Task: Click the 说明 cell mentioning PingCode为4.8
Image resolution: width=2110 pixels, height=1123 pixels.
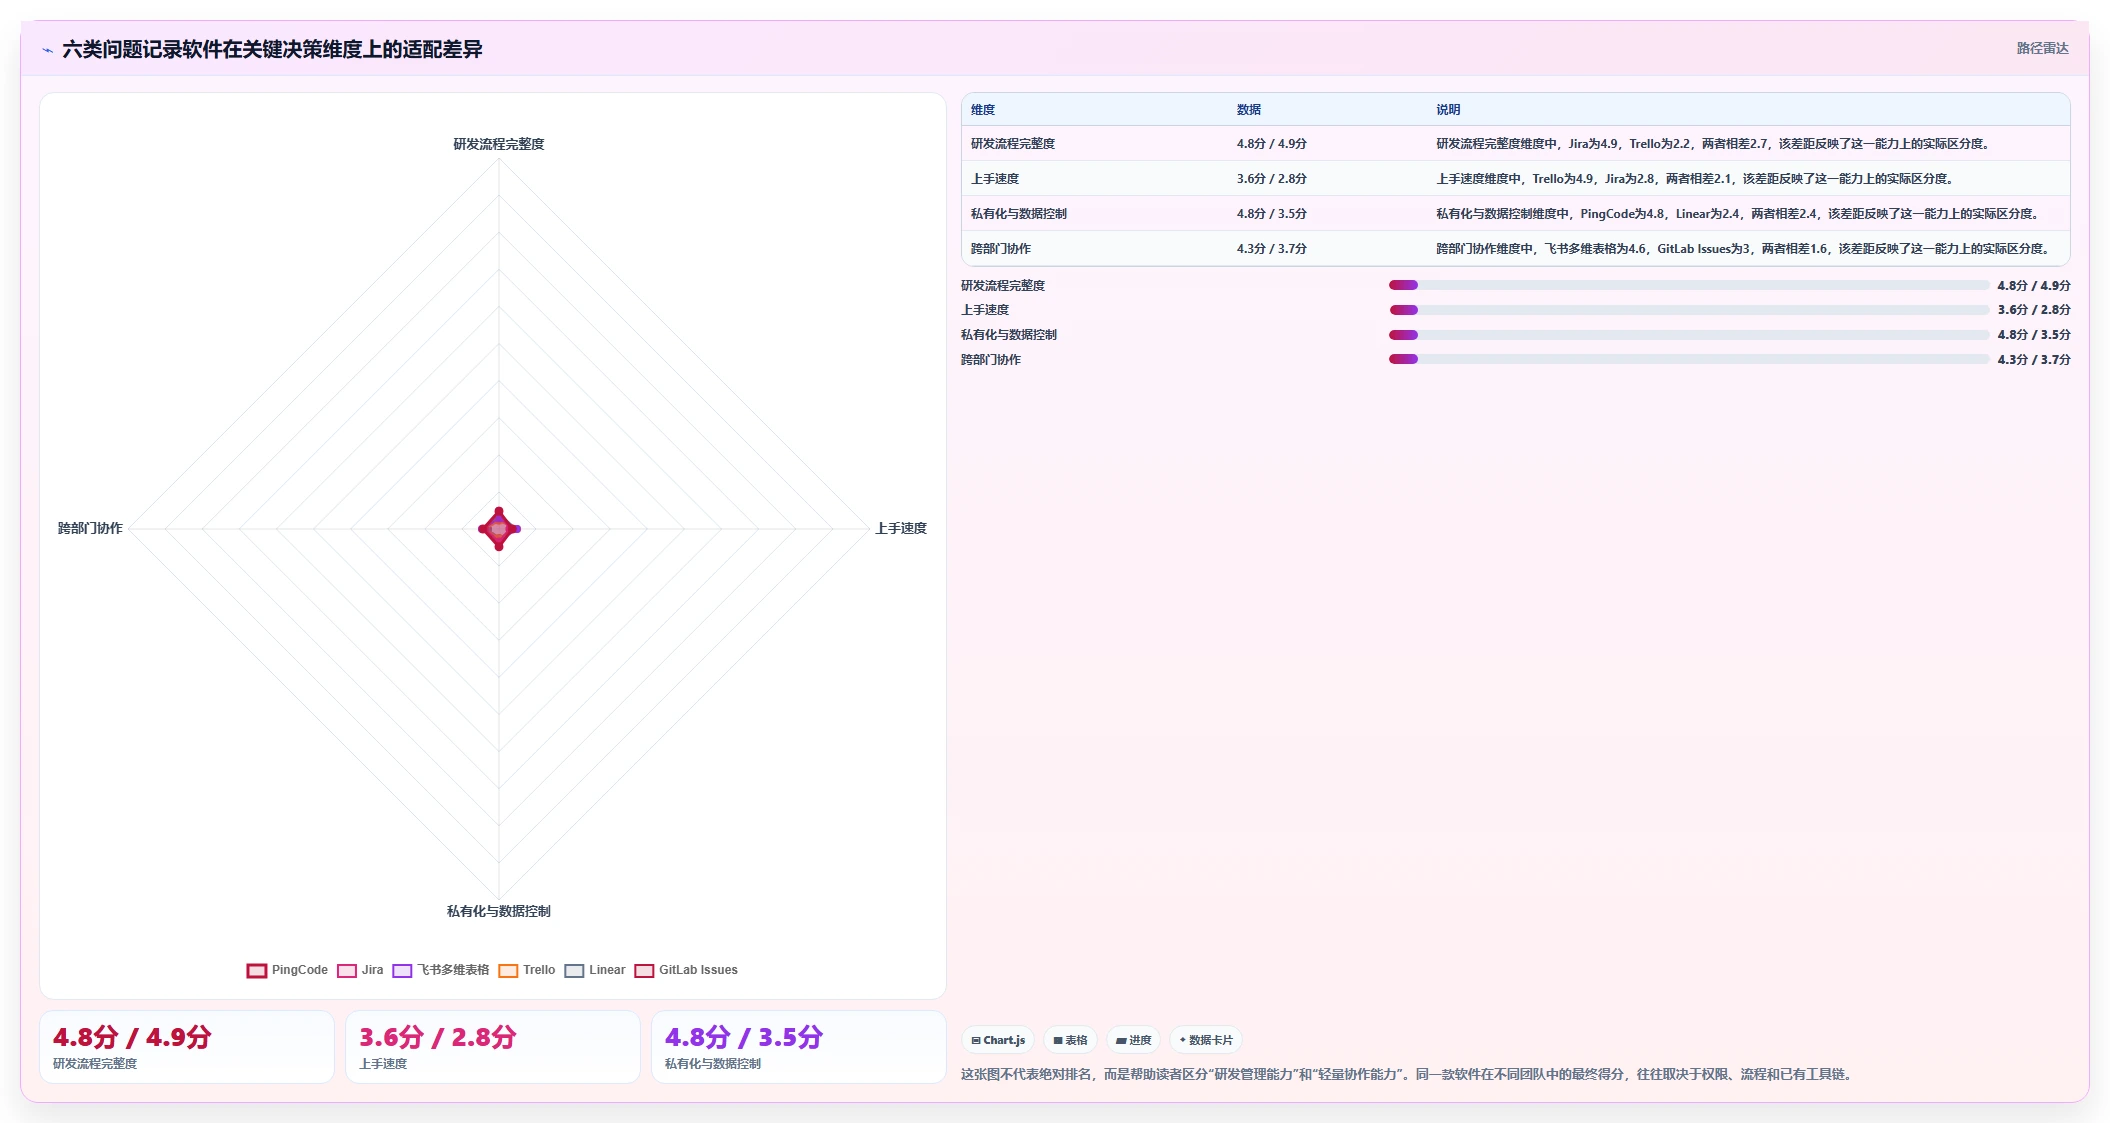Action: (x=1738, y=214)
